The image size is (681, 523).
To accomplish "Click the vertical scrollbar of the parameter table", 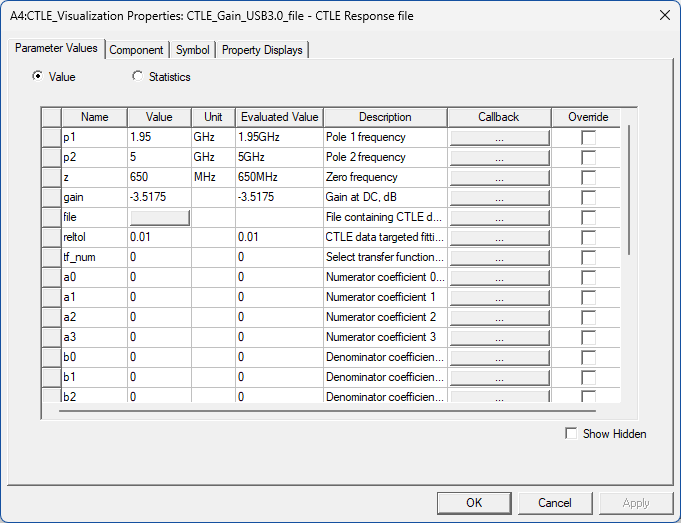I will pyautogui.click(x=629, y=190).
